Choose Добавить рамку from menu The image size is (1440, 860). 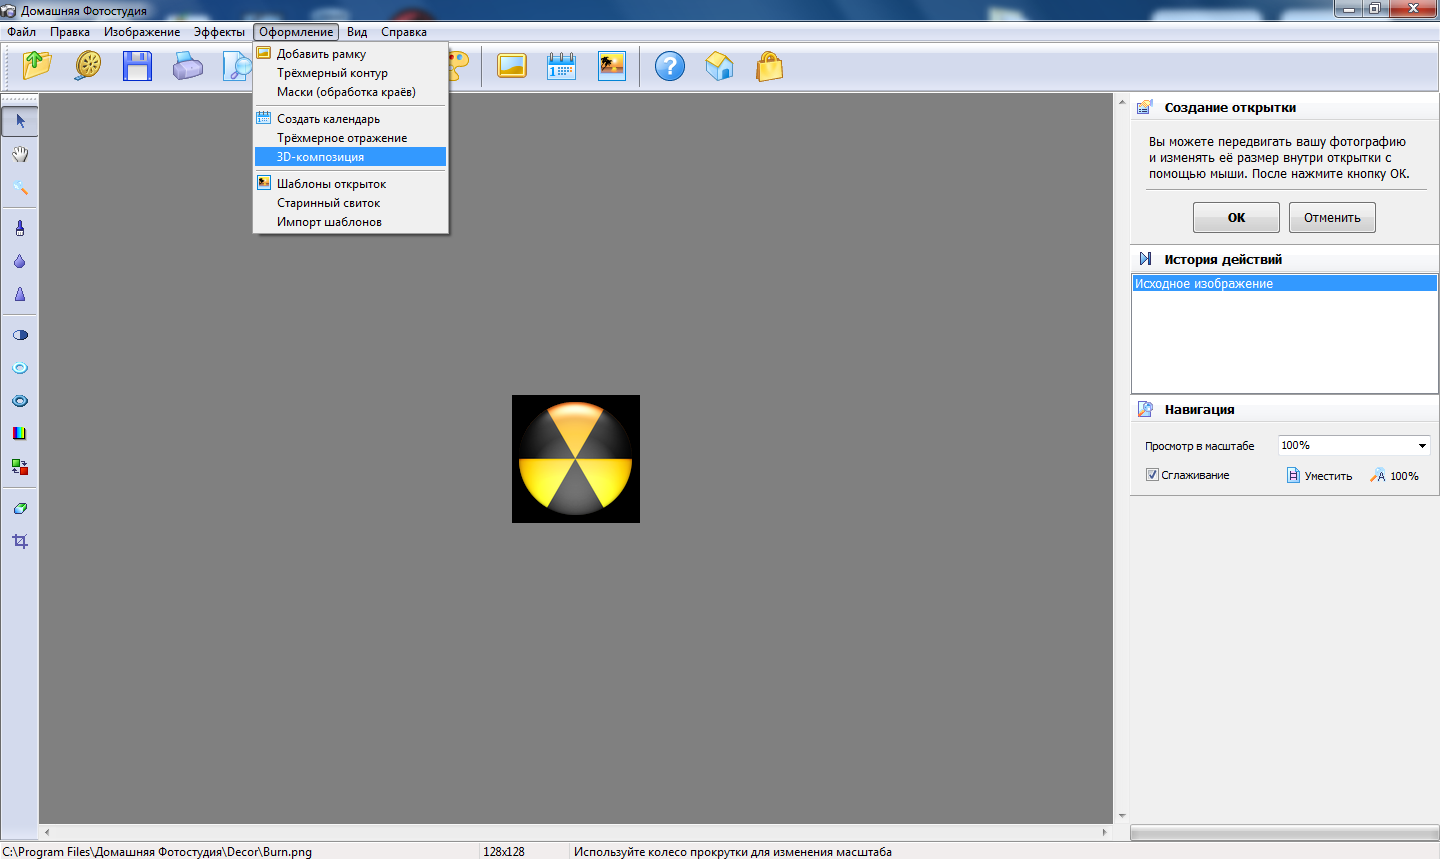pyautogui.click(x=350, y=54)
